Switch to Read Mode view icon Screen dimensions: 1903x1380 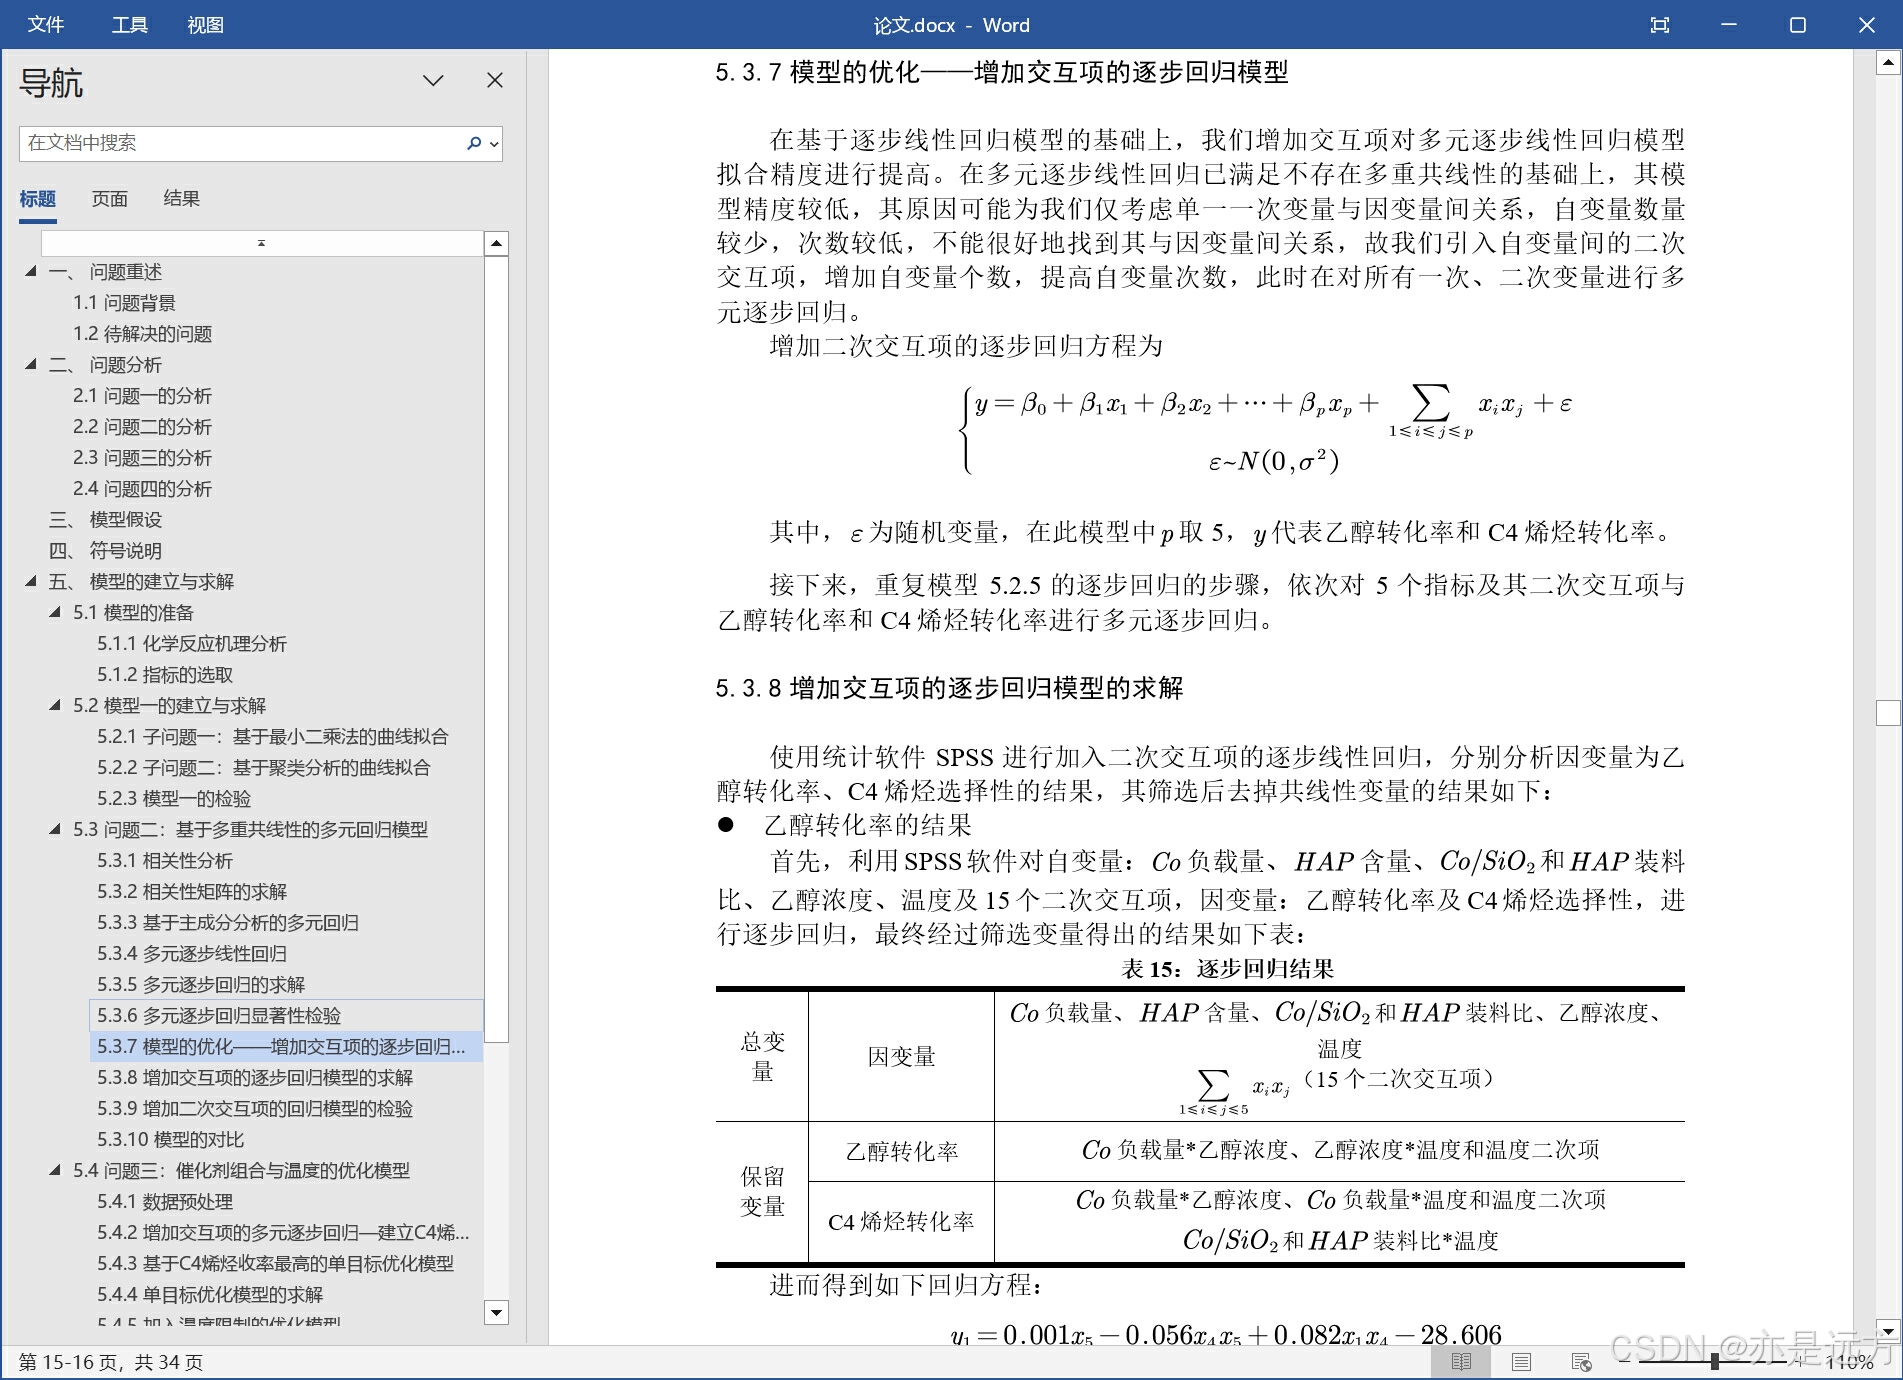(1461, 1362)
